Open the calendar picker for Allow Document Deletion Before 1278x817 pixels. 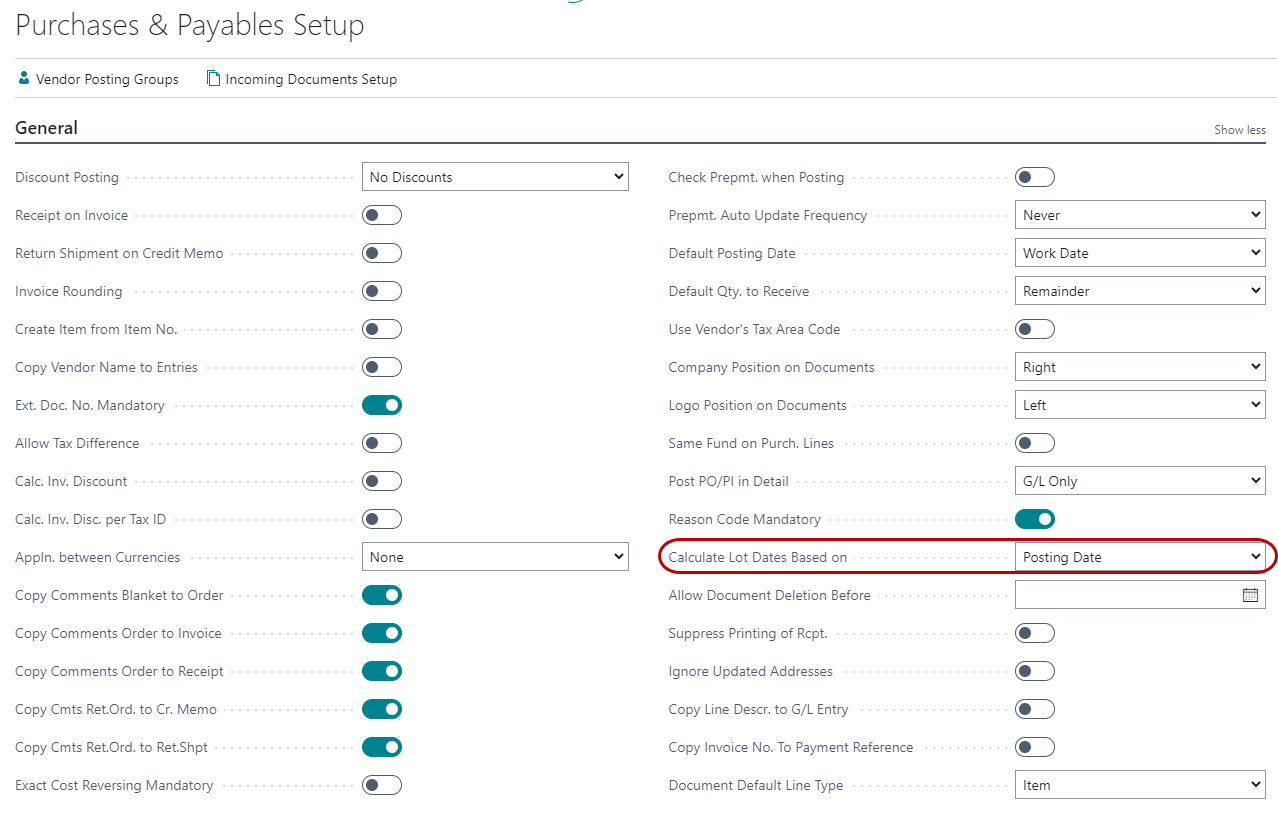(x=1250, y=595)
